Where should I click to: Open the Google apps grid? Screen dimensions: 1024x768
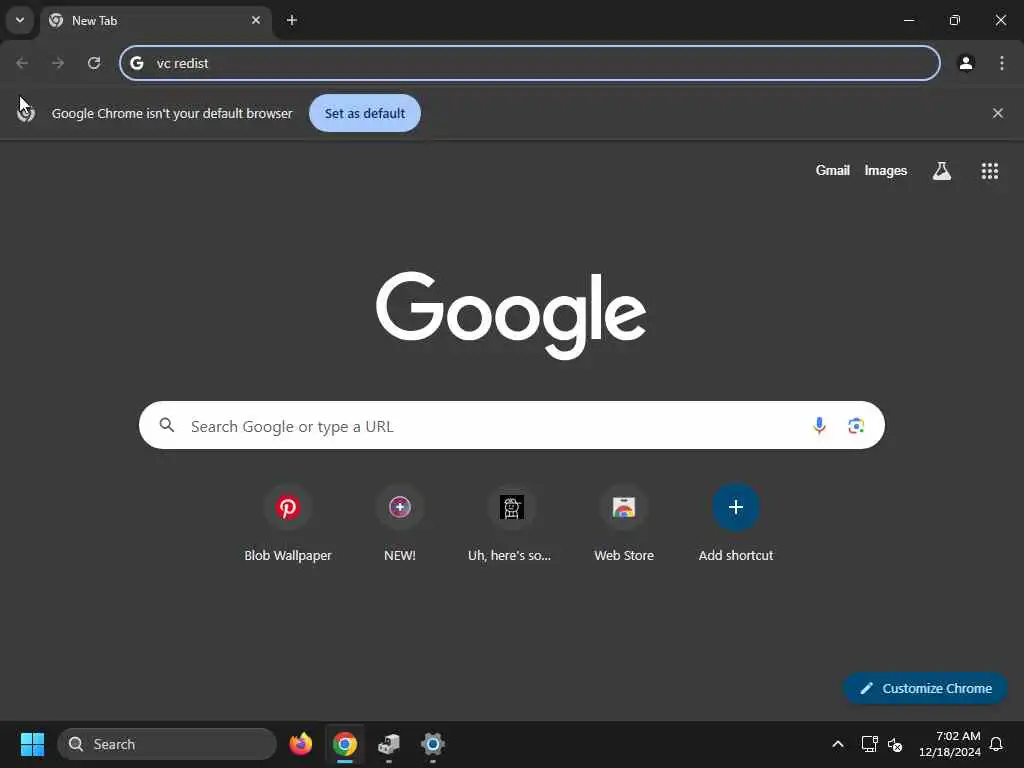[x=989, y=170]
